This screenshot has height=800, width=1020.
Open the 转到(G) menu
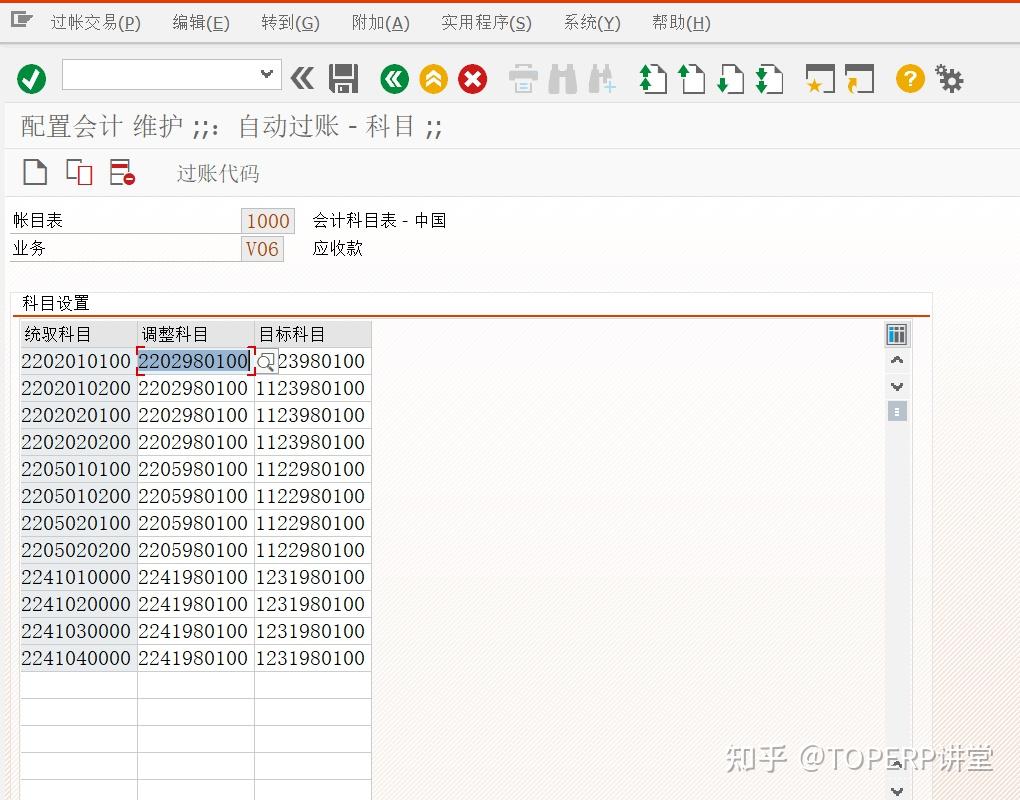click(289, 22)
